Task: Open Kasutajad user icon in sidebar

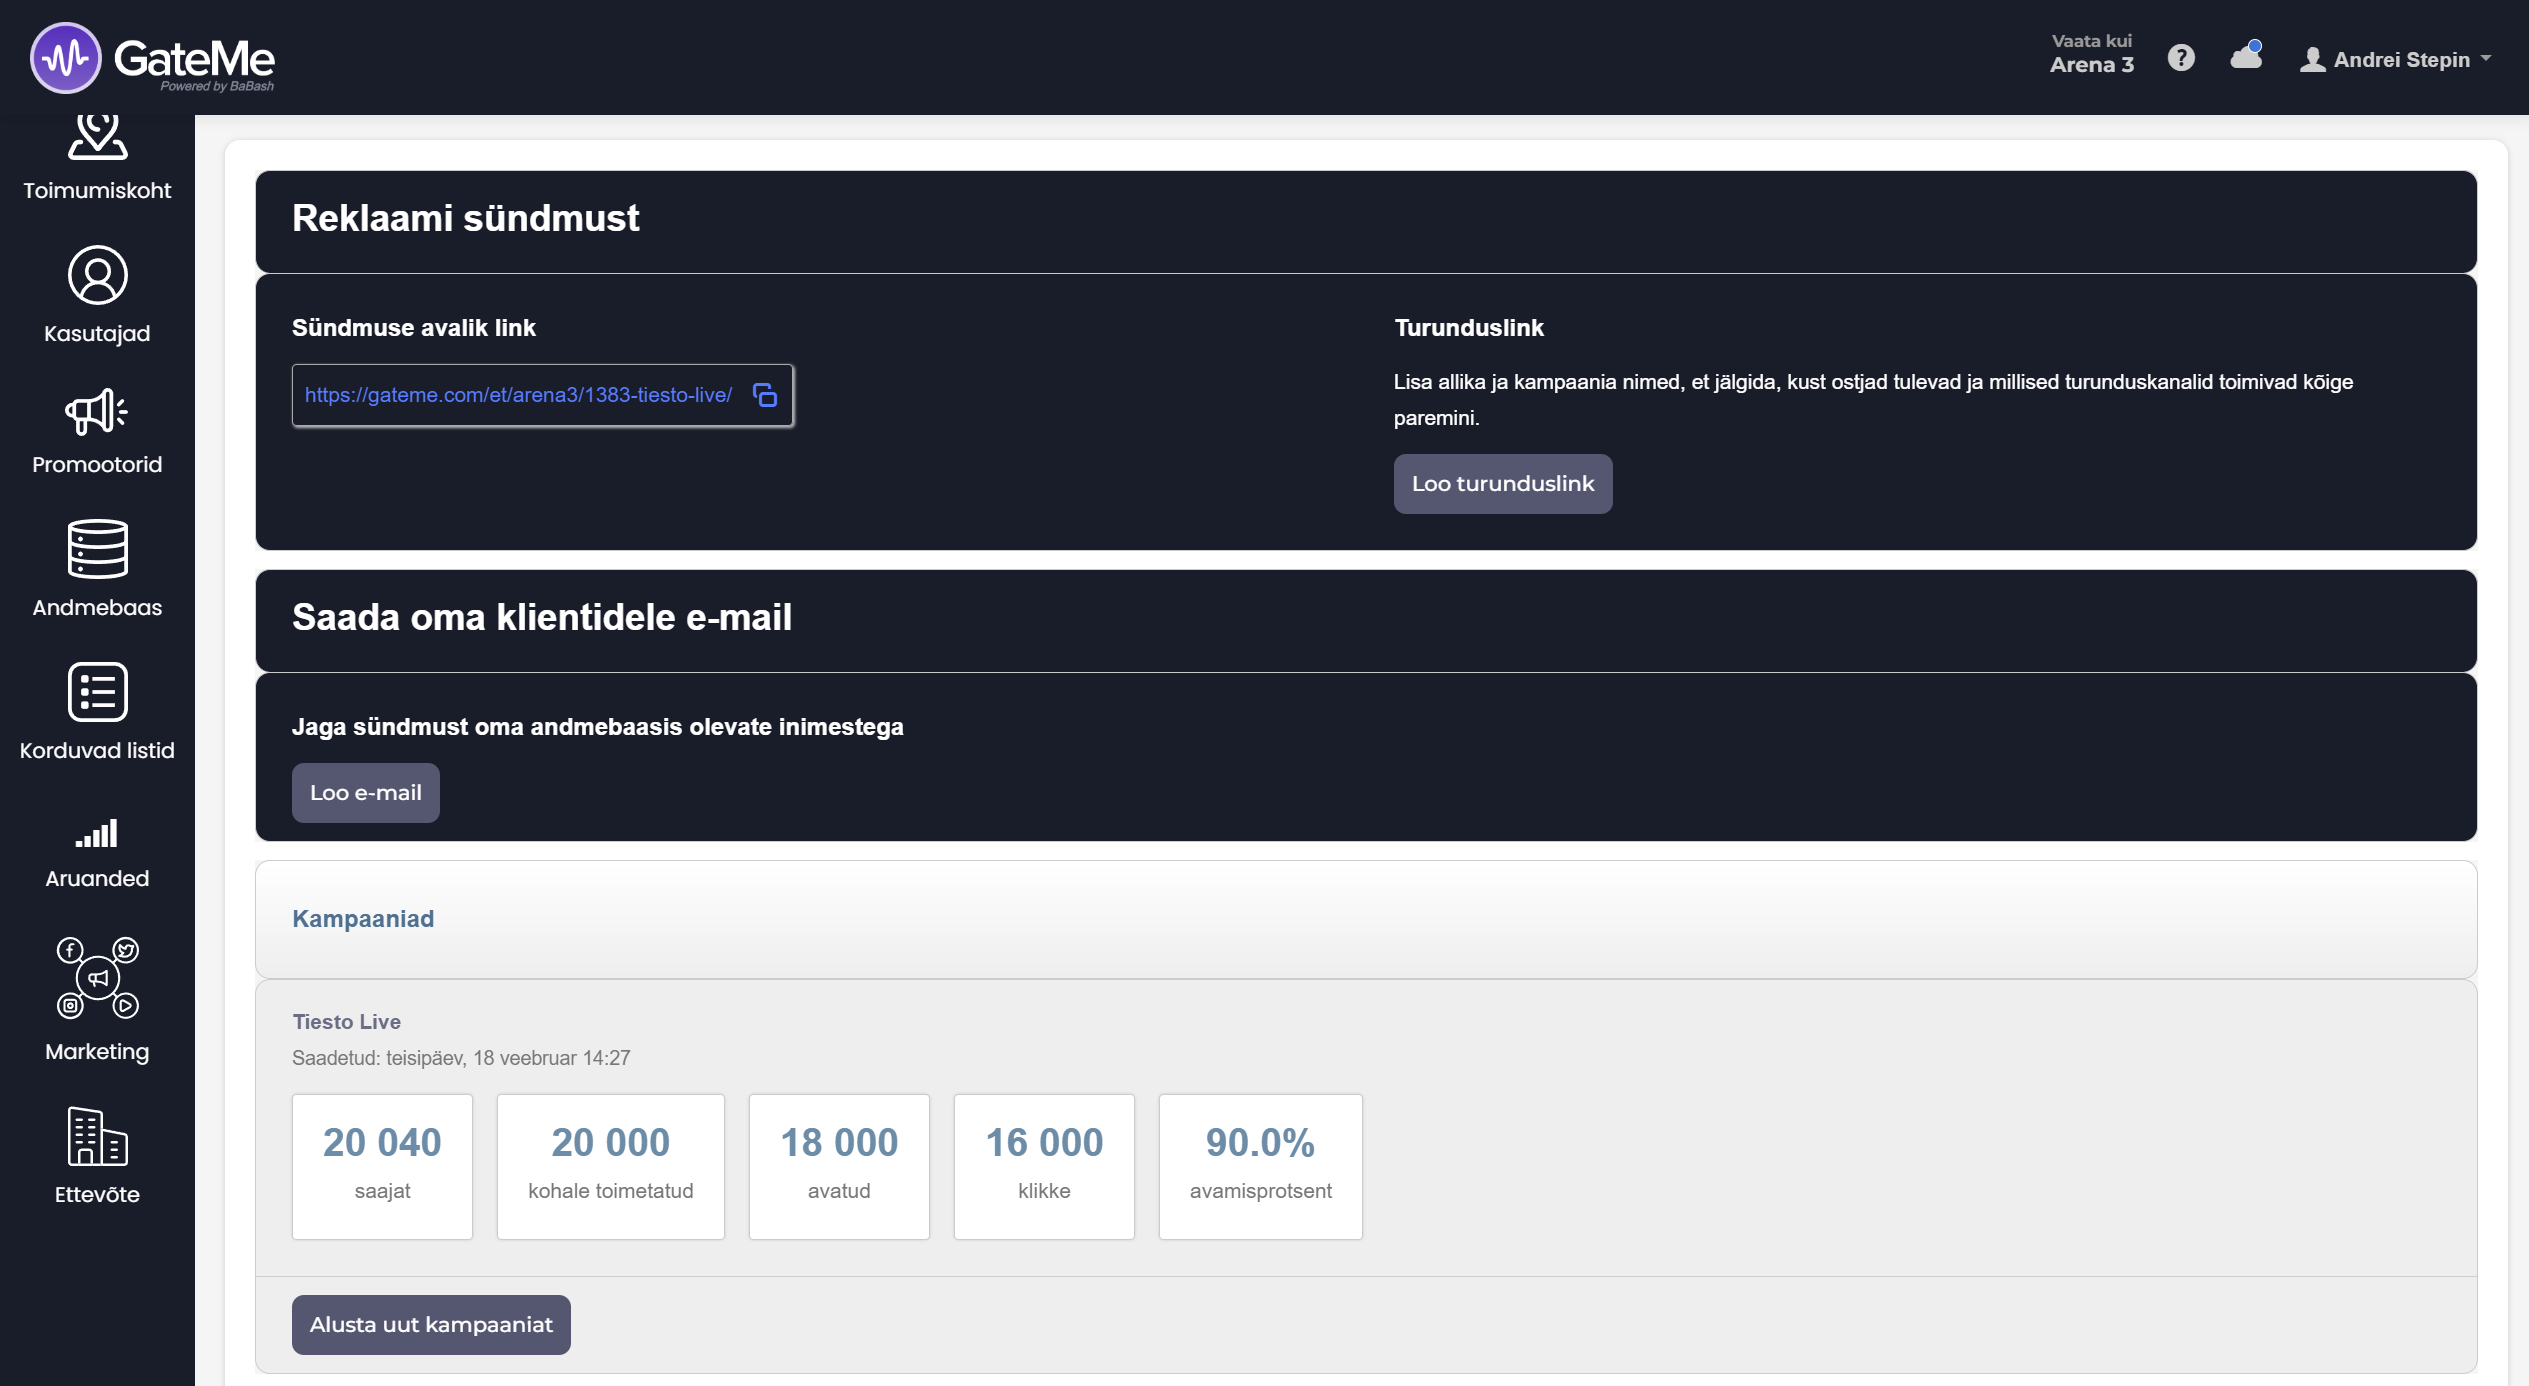Action: (97, 275)
